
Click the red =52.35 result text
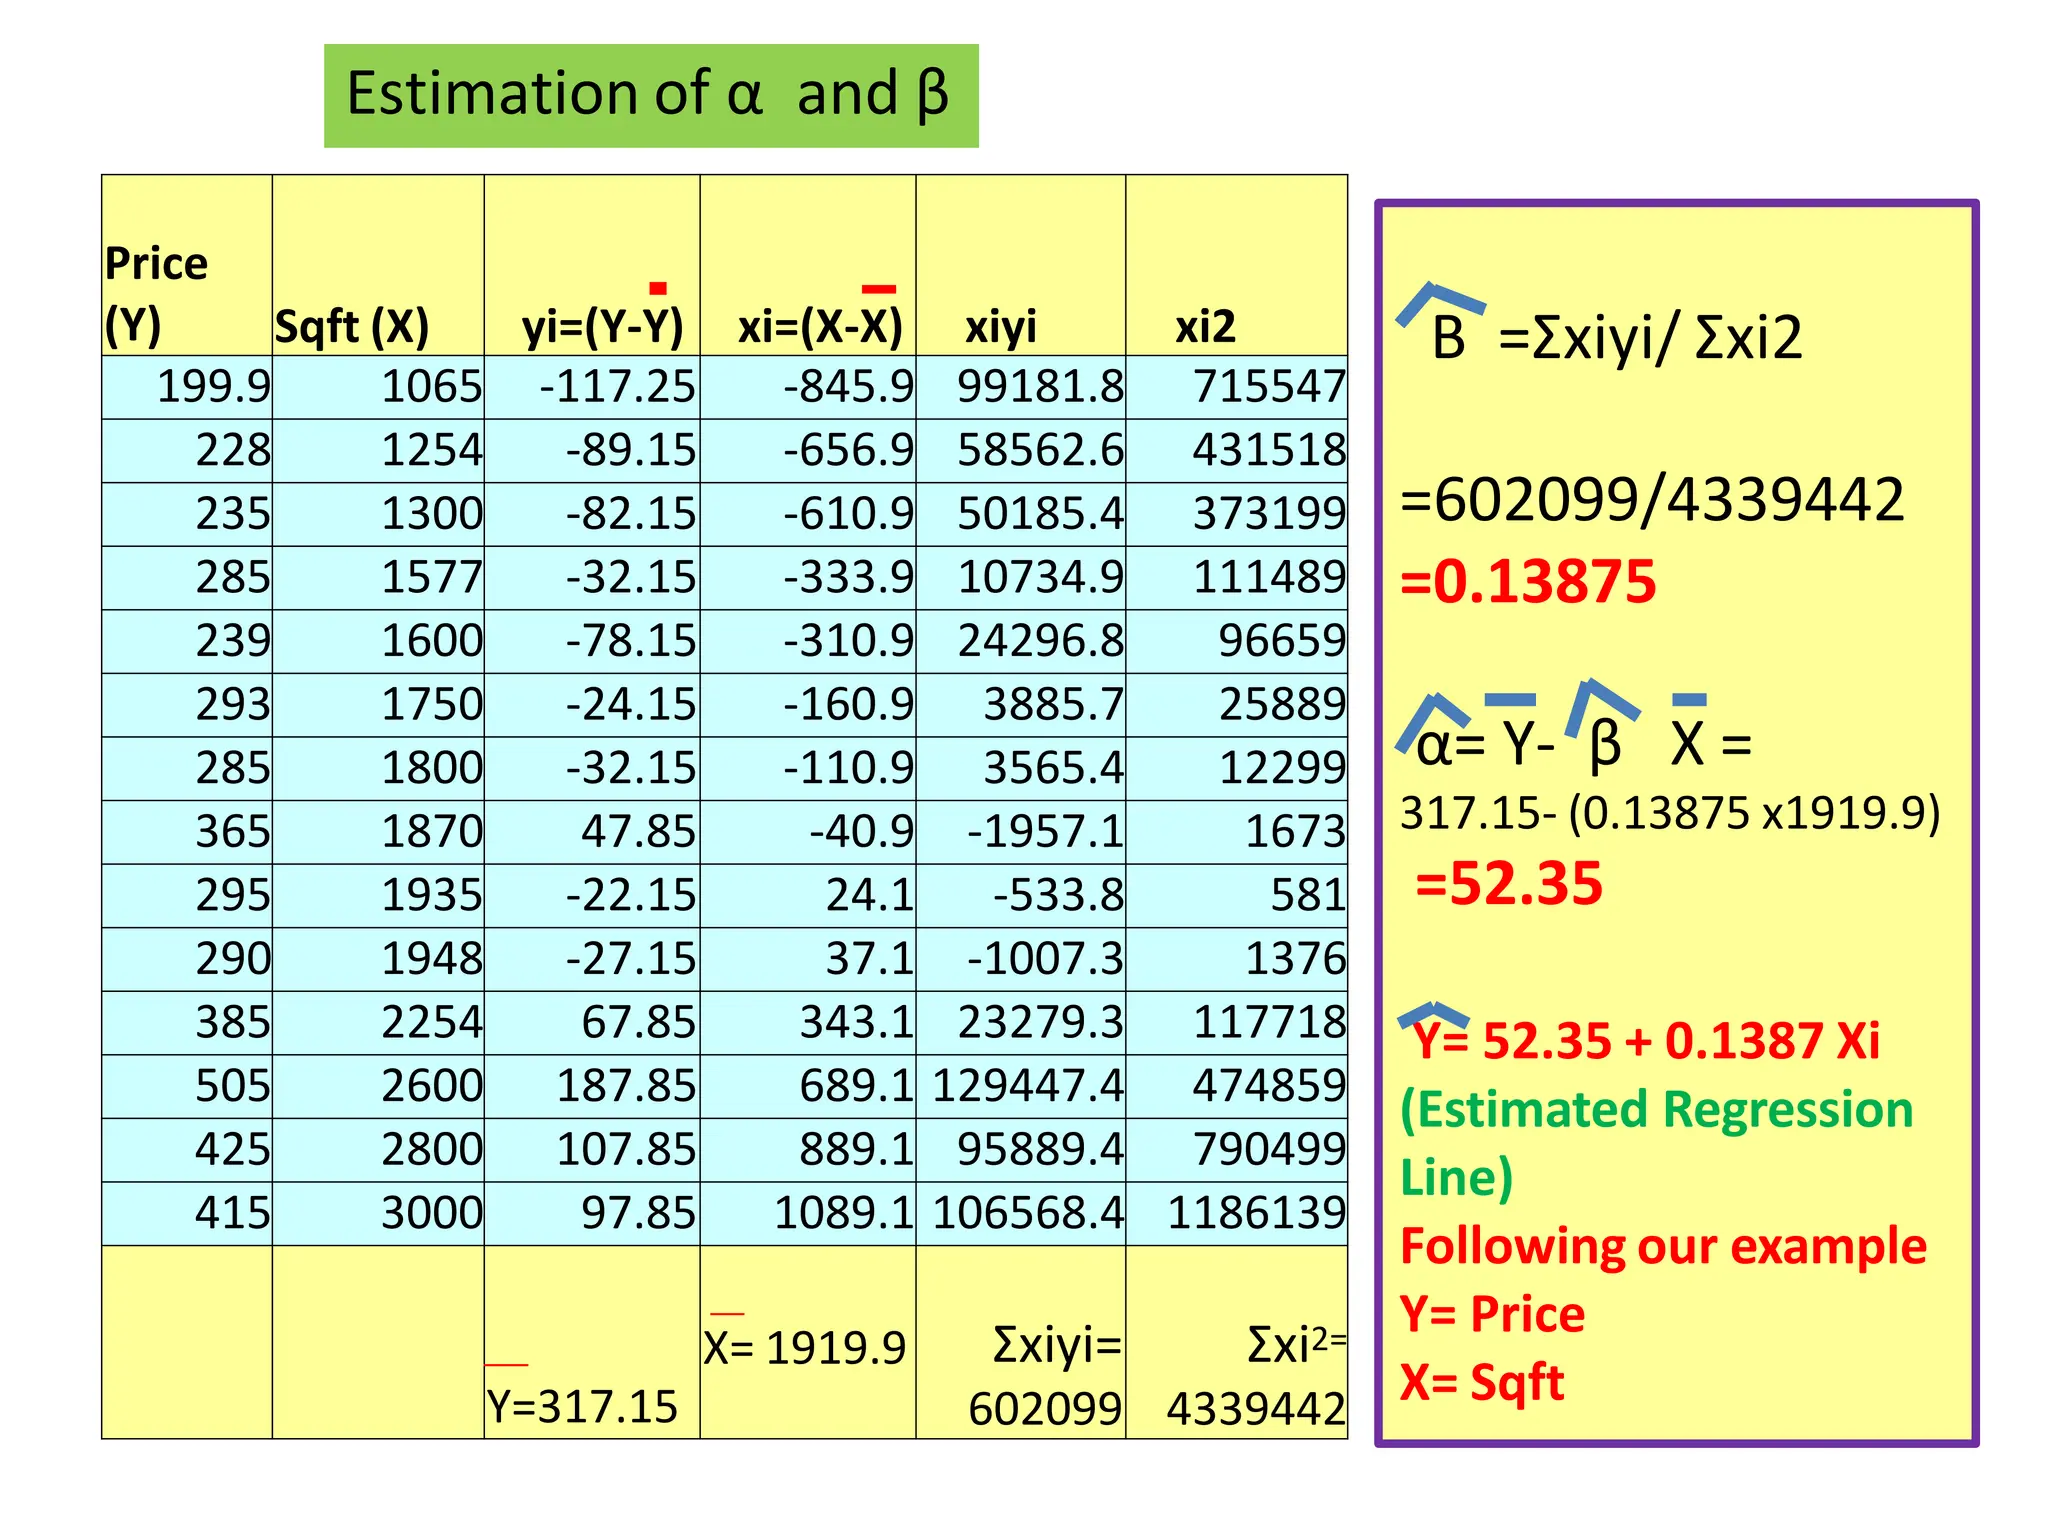tap(1508, 883)
